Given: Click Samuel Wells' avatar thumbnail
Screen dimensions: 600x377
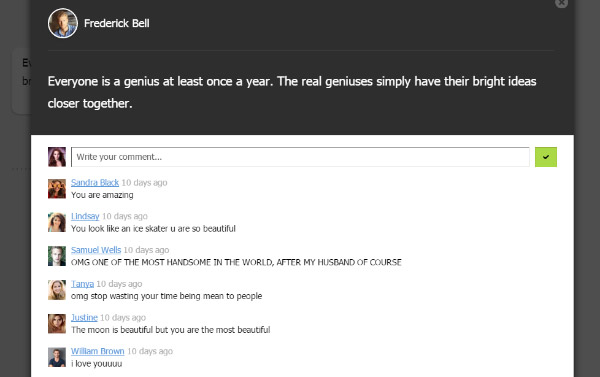Looking at the screenshot, I should coord(57,256).
